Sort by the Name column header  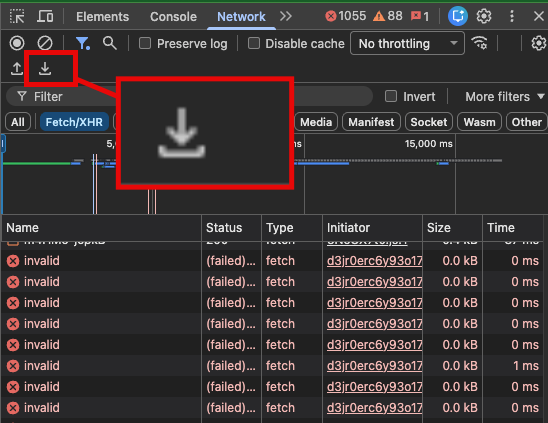pyautogui.click(x=101, y=228)
